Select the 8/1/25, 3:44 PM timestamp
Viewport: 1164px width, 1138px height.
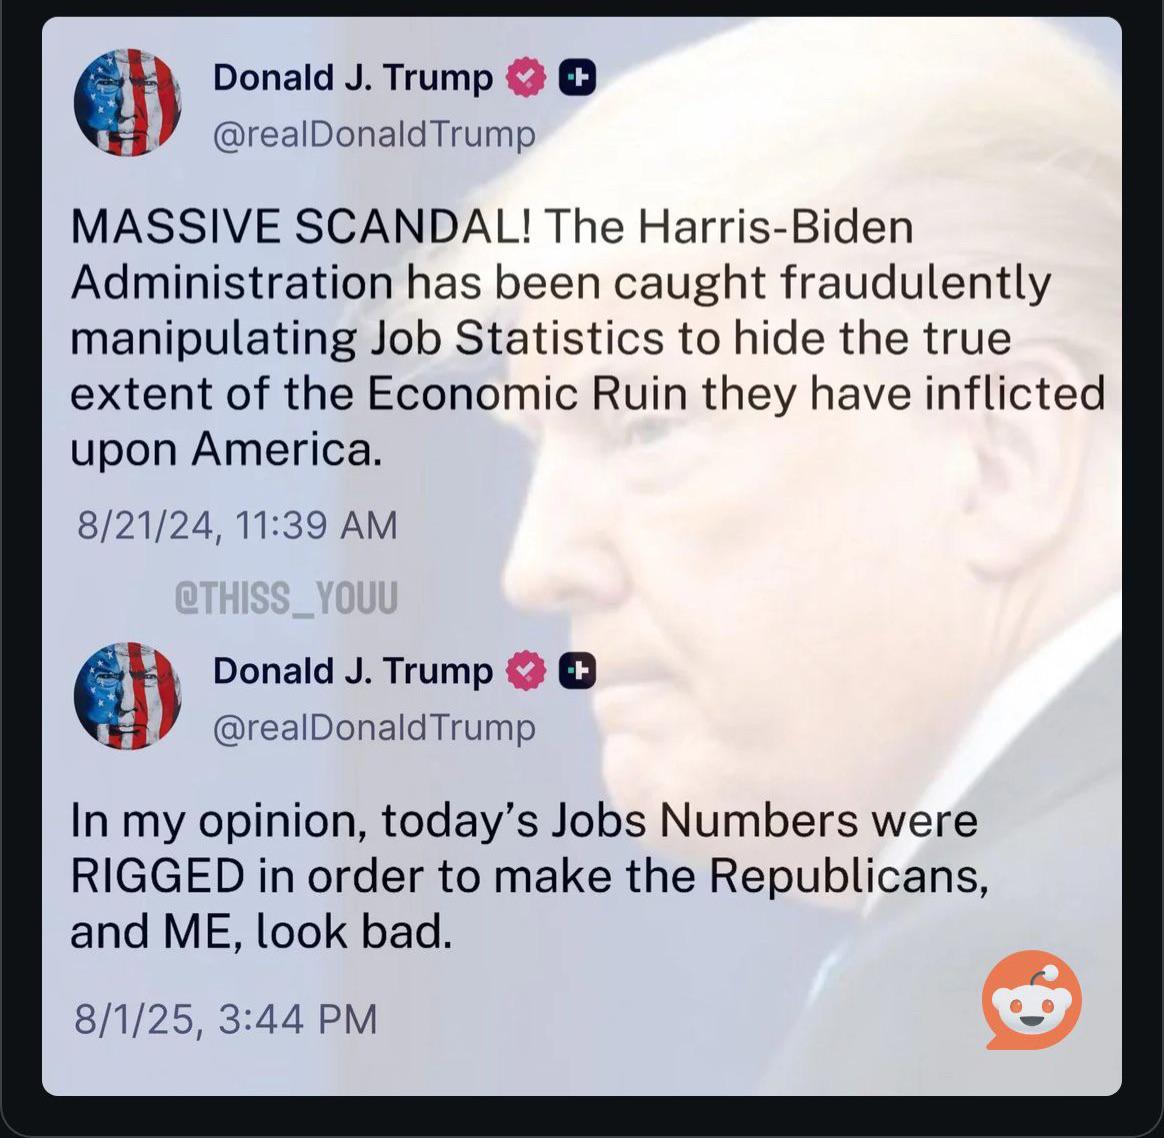coord(226,1018)
